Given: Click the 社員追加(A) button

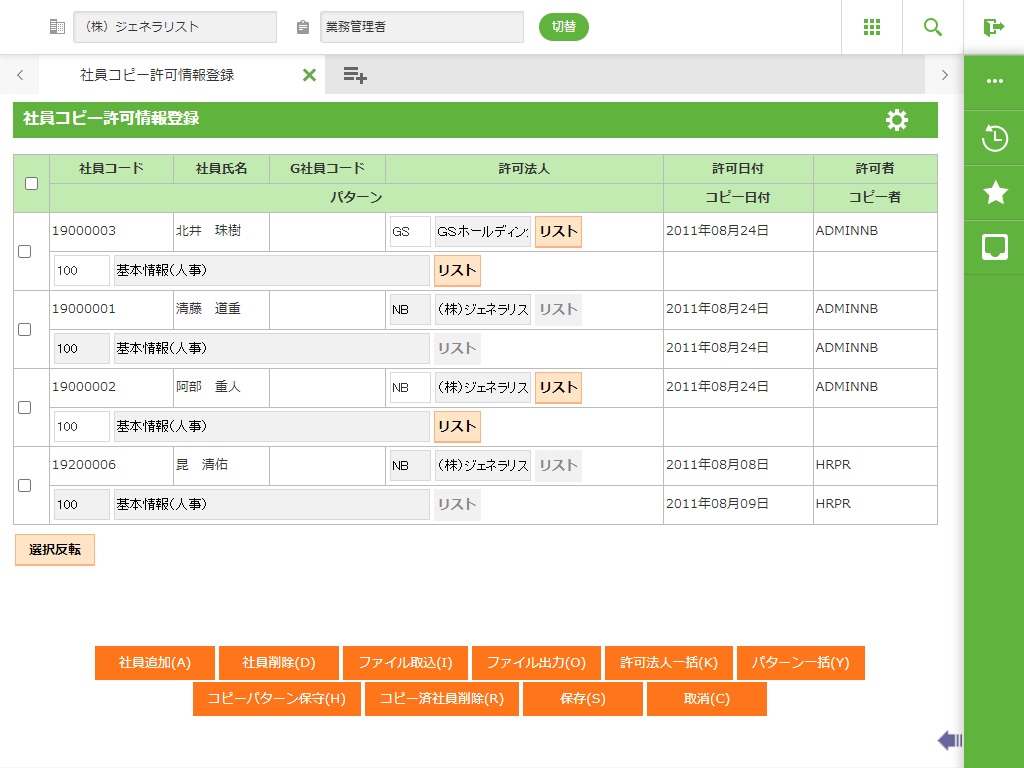Looking at the screenshot, I should coord(154,663).
